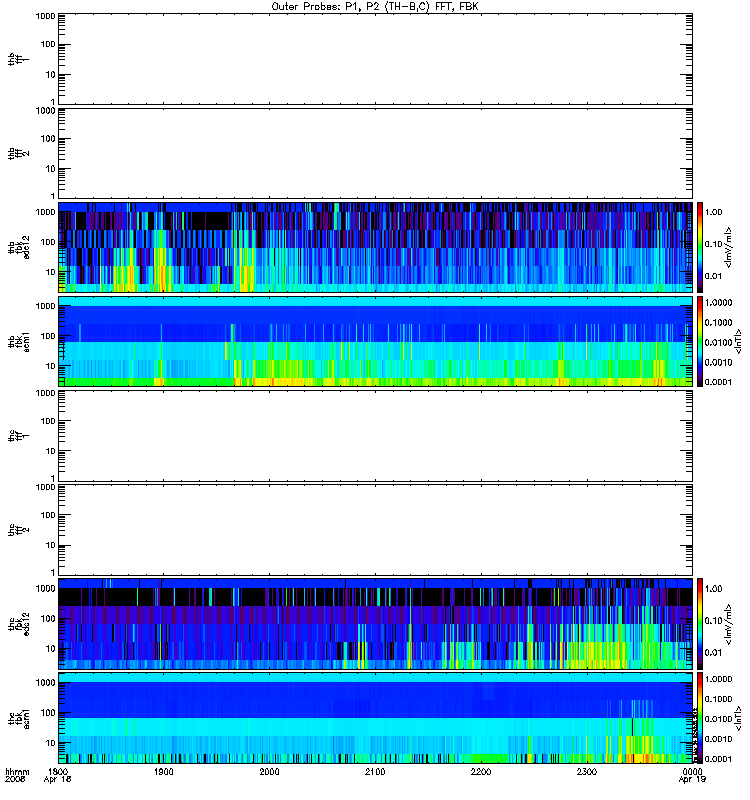
Task: Click the empty thc fff 1 panel
Action: point(376,436)
